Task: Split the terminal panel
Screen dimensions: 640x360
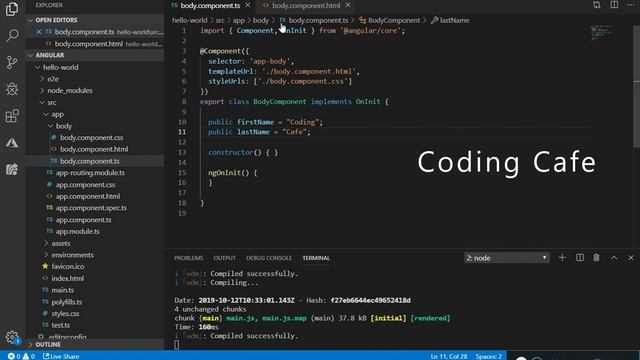Action: (580, 258)
